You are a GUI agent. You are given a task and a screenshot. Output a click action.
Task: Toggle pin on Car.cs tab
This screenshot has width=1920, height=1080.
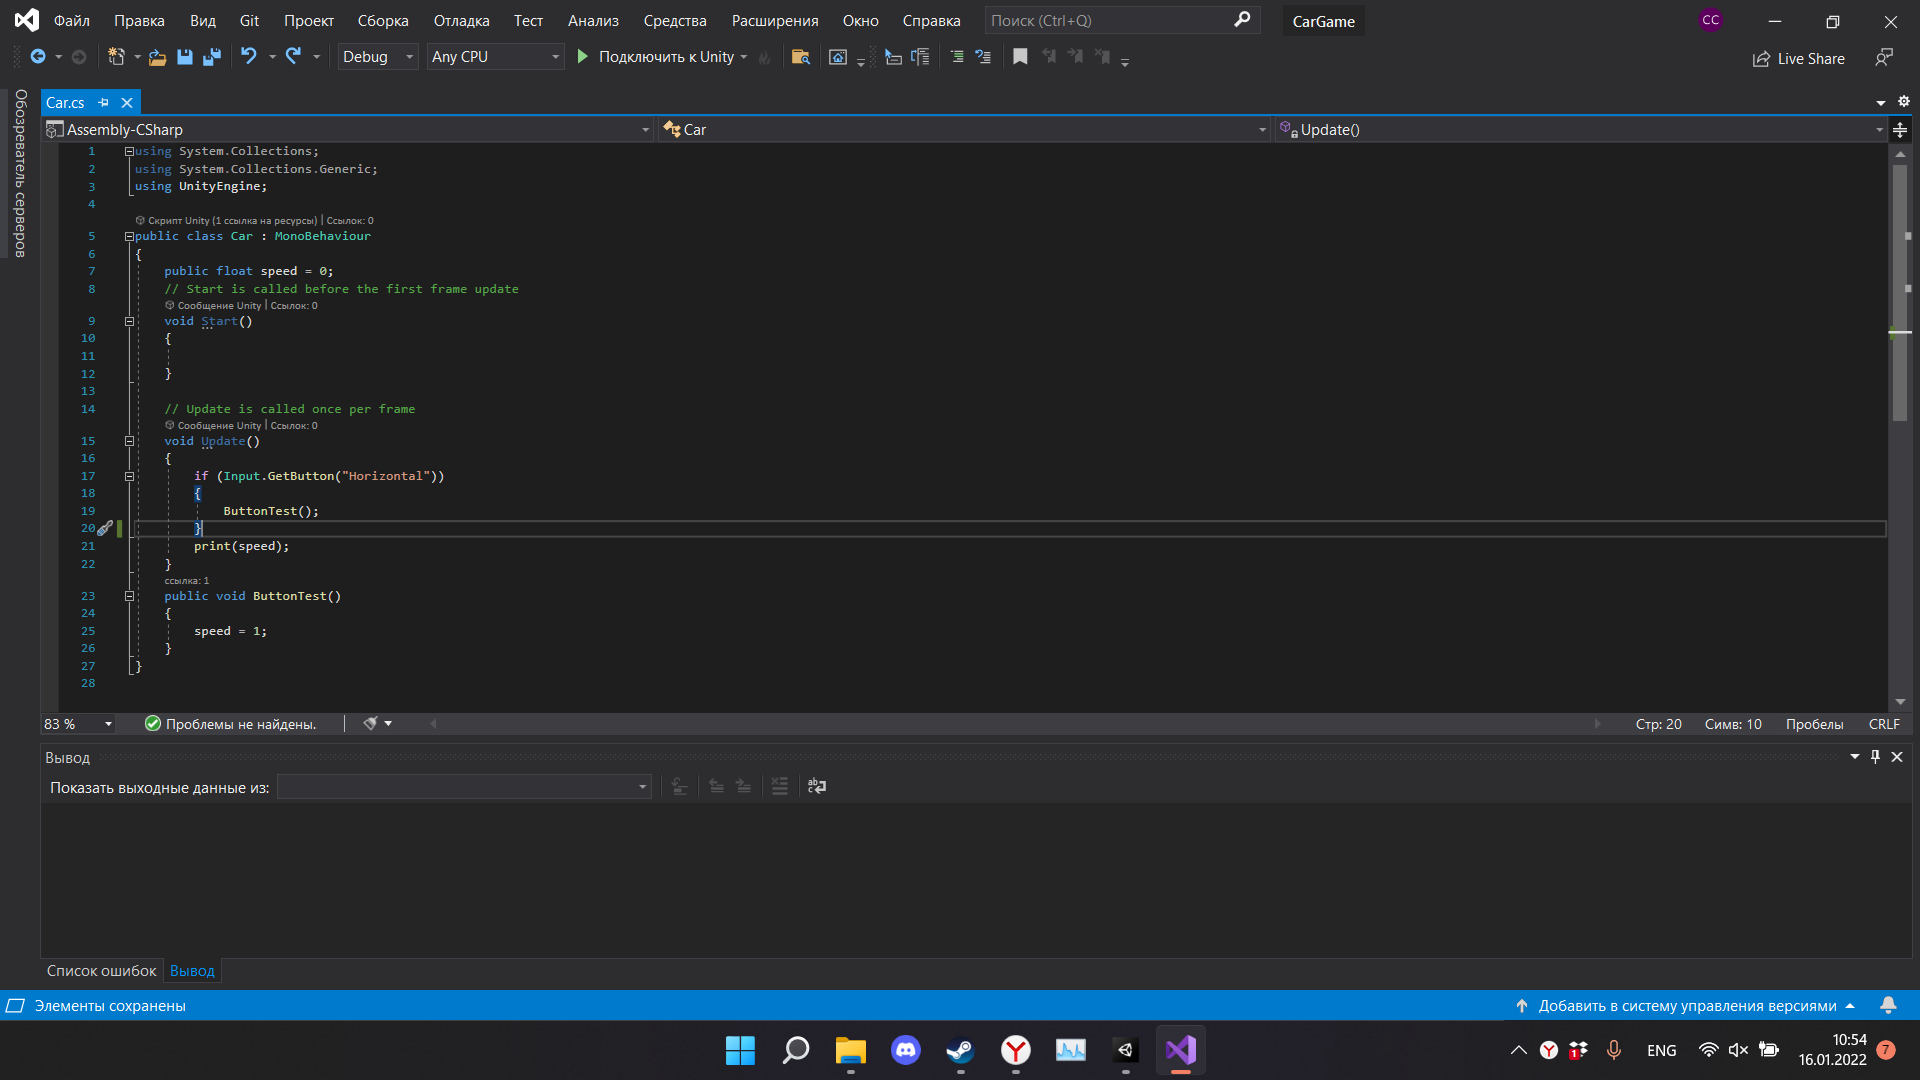(103, 103)
